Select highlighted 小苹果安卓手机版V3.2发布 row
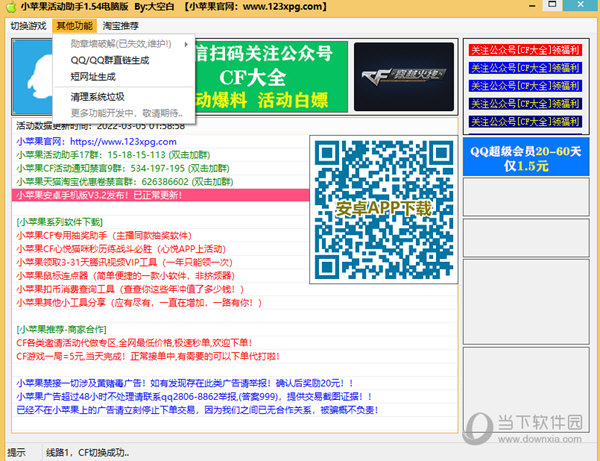The height and width of the screenshot is (461, 600). click(x=161, y=195)
